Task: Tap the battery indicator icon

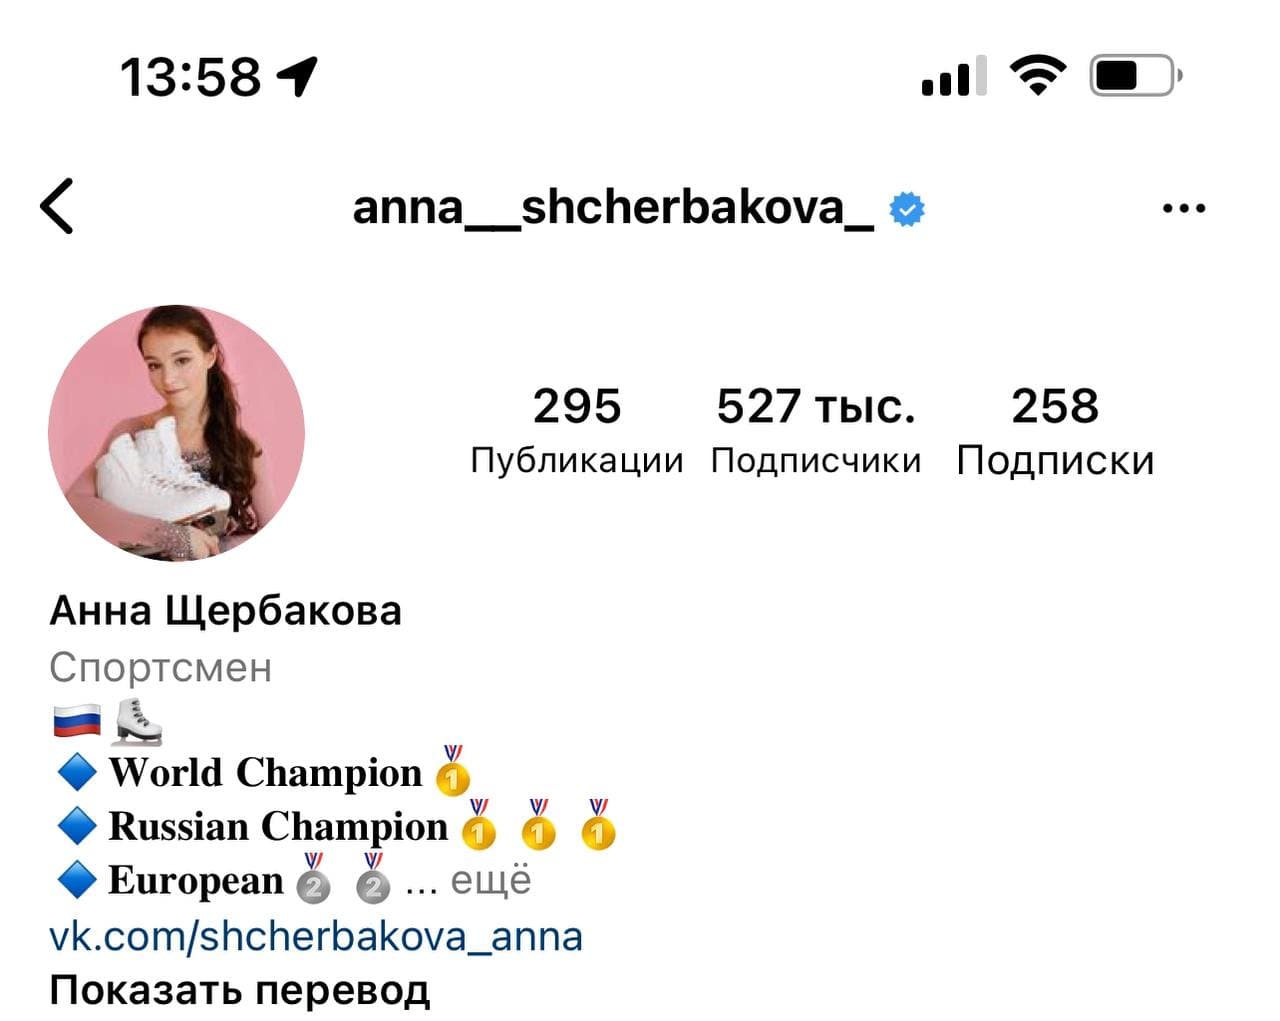Action: (1136, 76)
